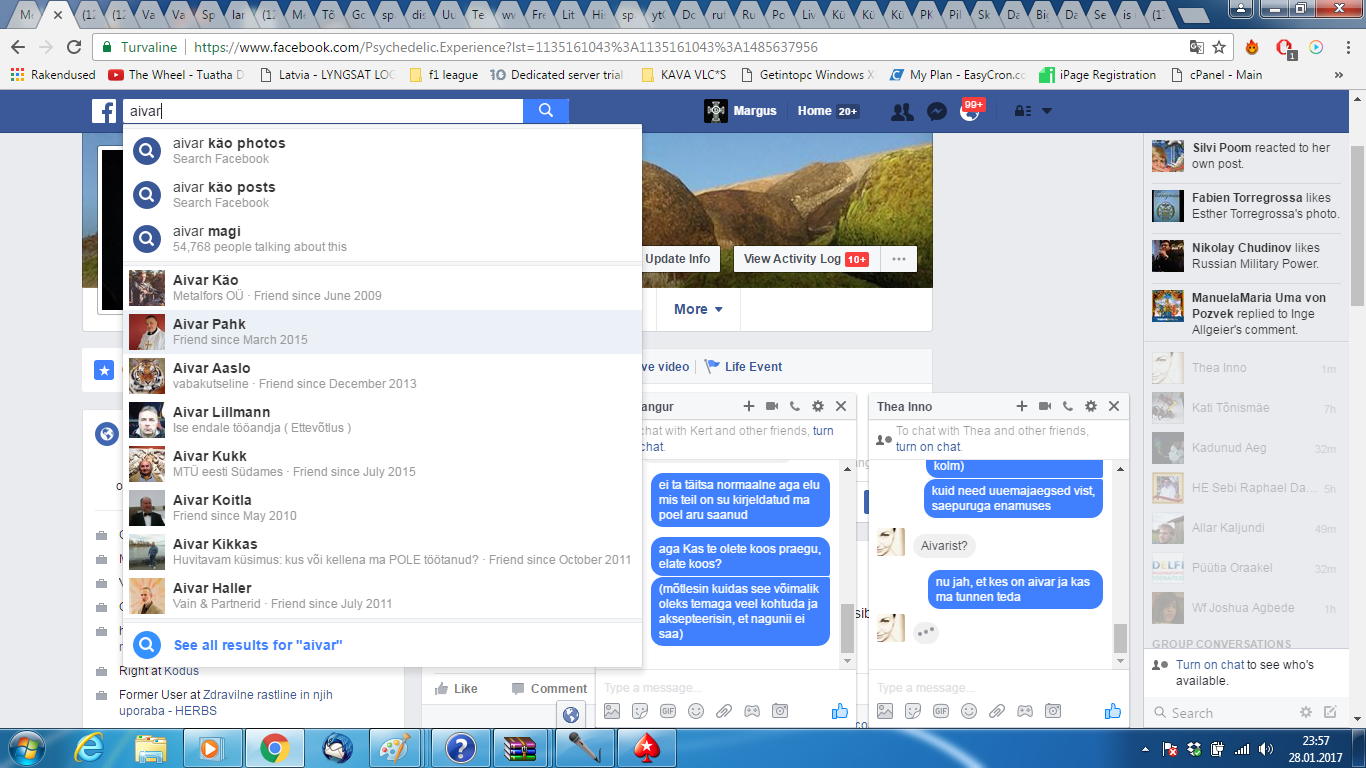Image resolution: width=1366 pixels, height=768 pixels.
Task: Click See all results for "aivar"
Action: coord(382,645)
